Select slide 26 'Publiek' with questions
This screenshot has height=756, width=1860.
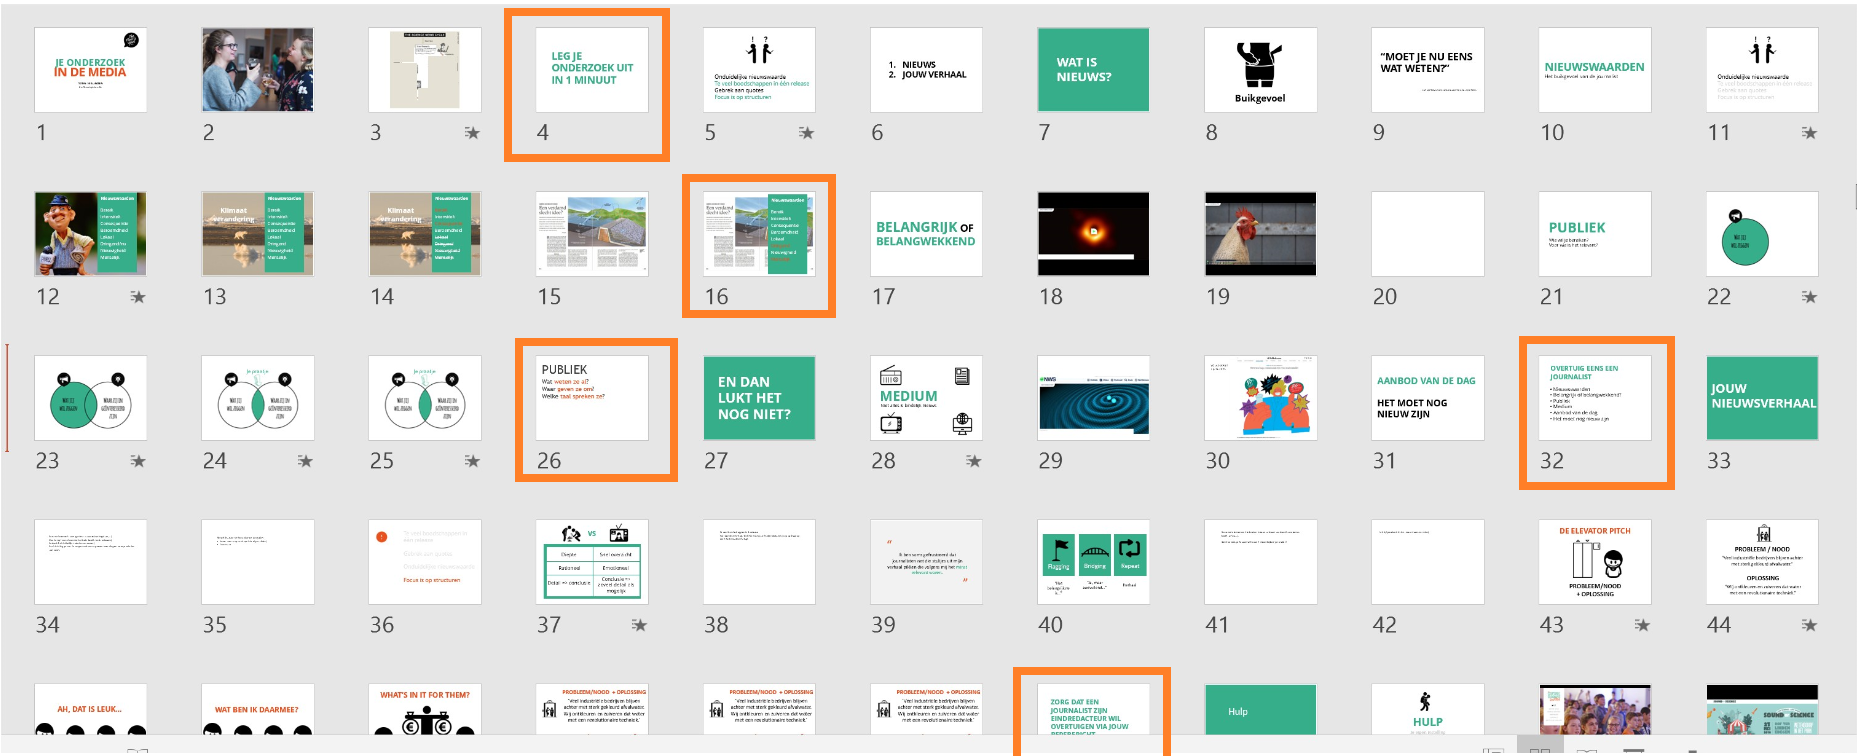(x=592, y=397)
